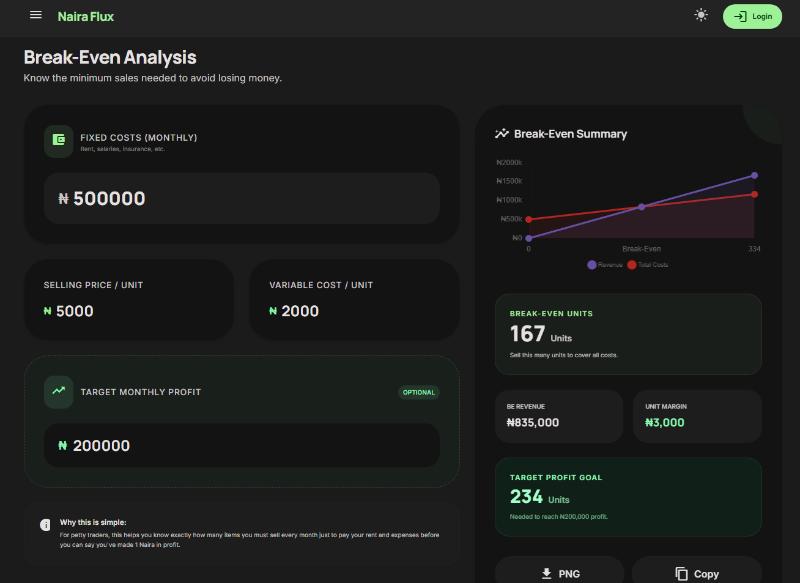Toggle the Revenue legend swatch
The width and height of the screenshot is (800, 583).
point(592,265)
